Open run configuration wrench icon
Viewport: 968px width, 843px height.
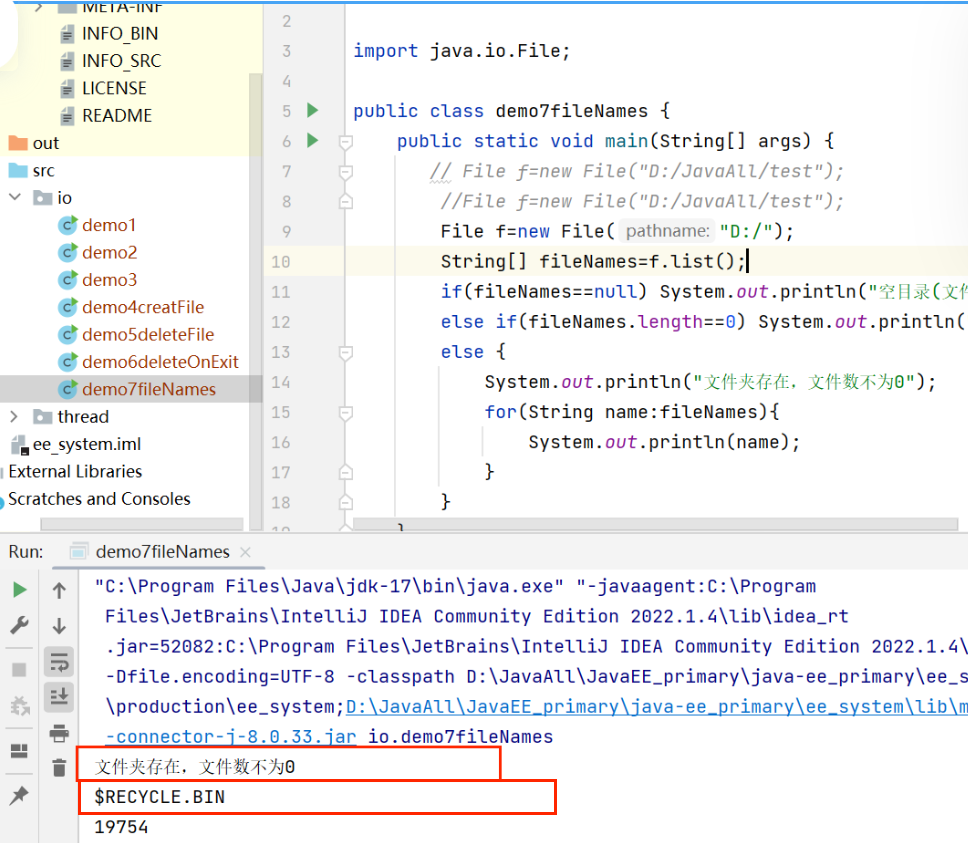click(20, 626)
